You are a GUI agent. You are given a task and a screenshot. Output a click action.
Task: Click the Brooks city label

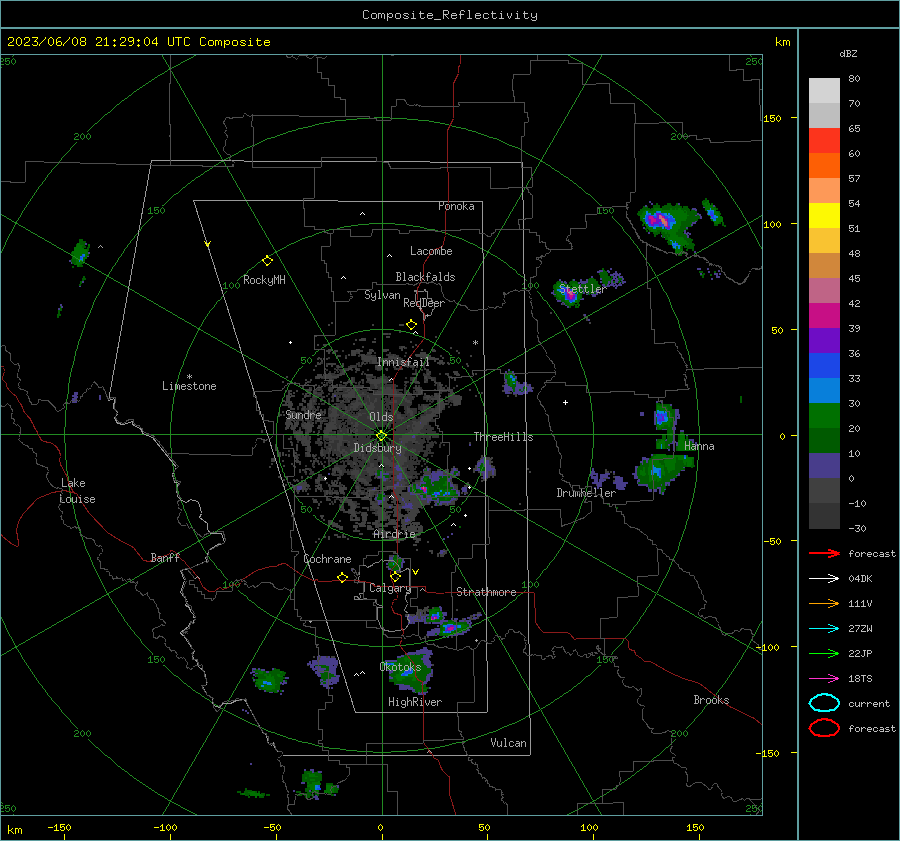pos(711,700)
